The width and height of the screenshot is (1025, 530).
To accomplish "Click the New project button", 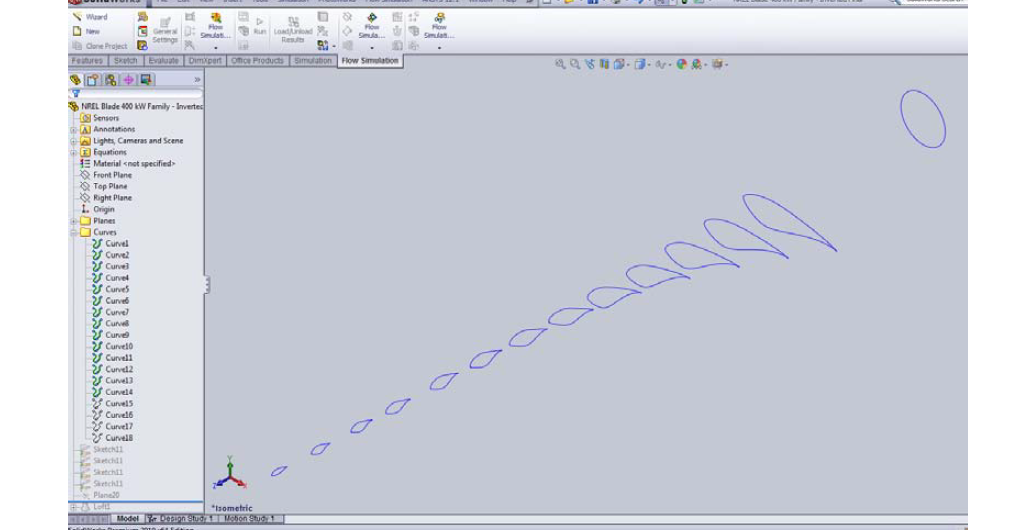I will click(86, 31).
